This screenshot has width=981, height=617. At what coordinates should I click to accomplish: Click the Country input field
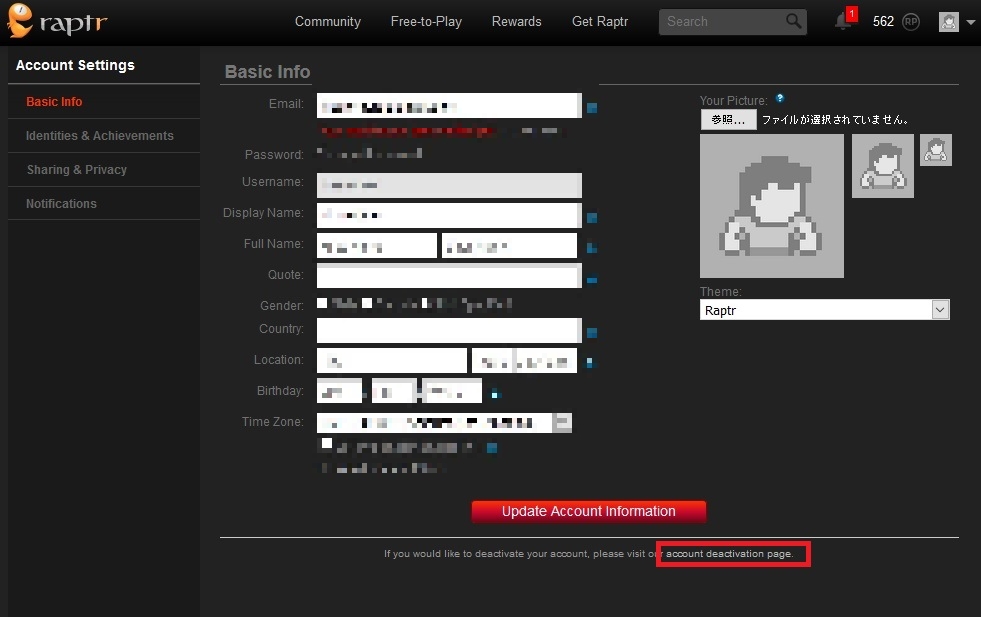[x=449, y=330]
